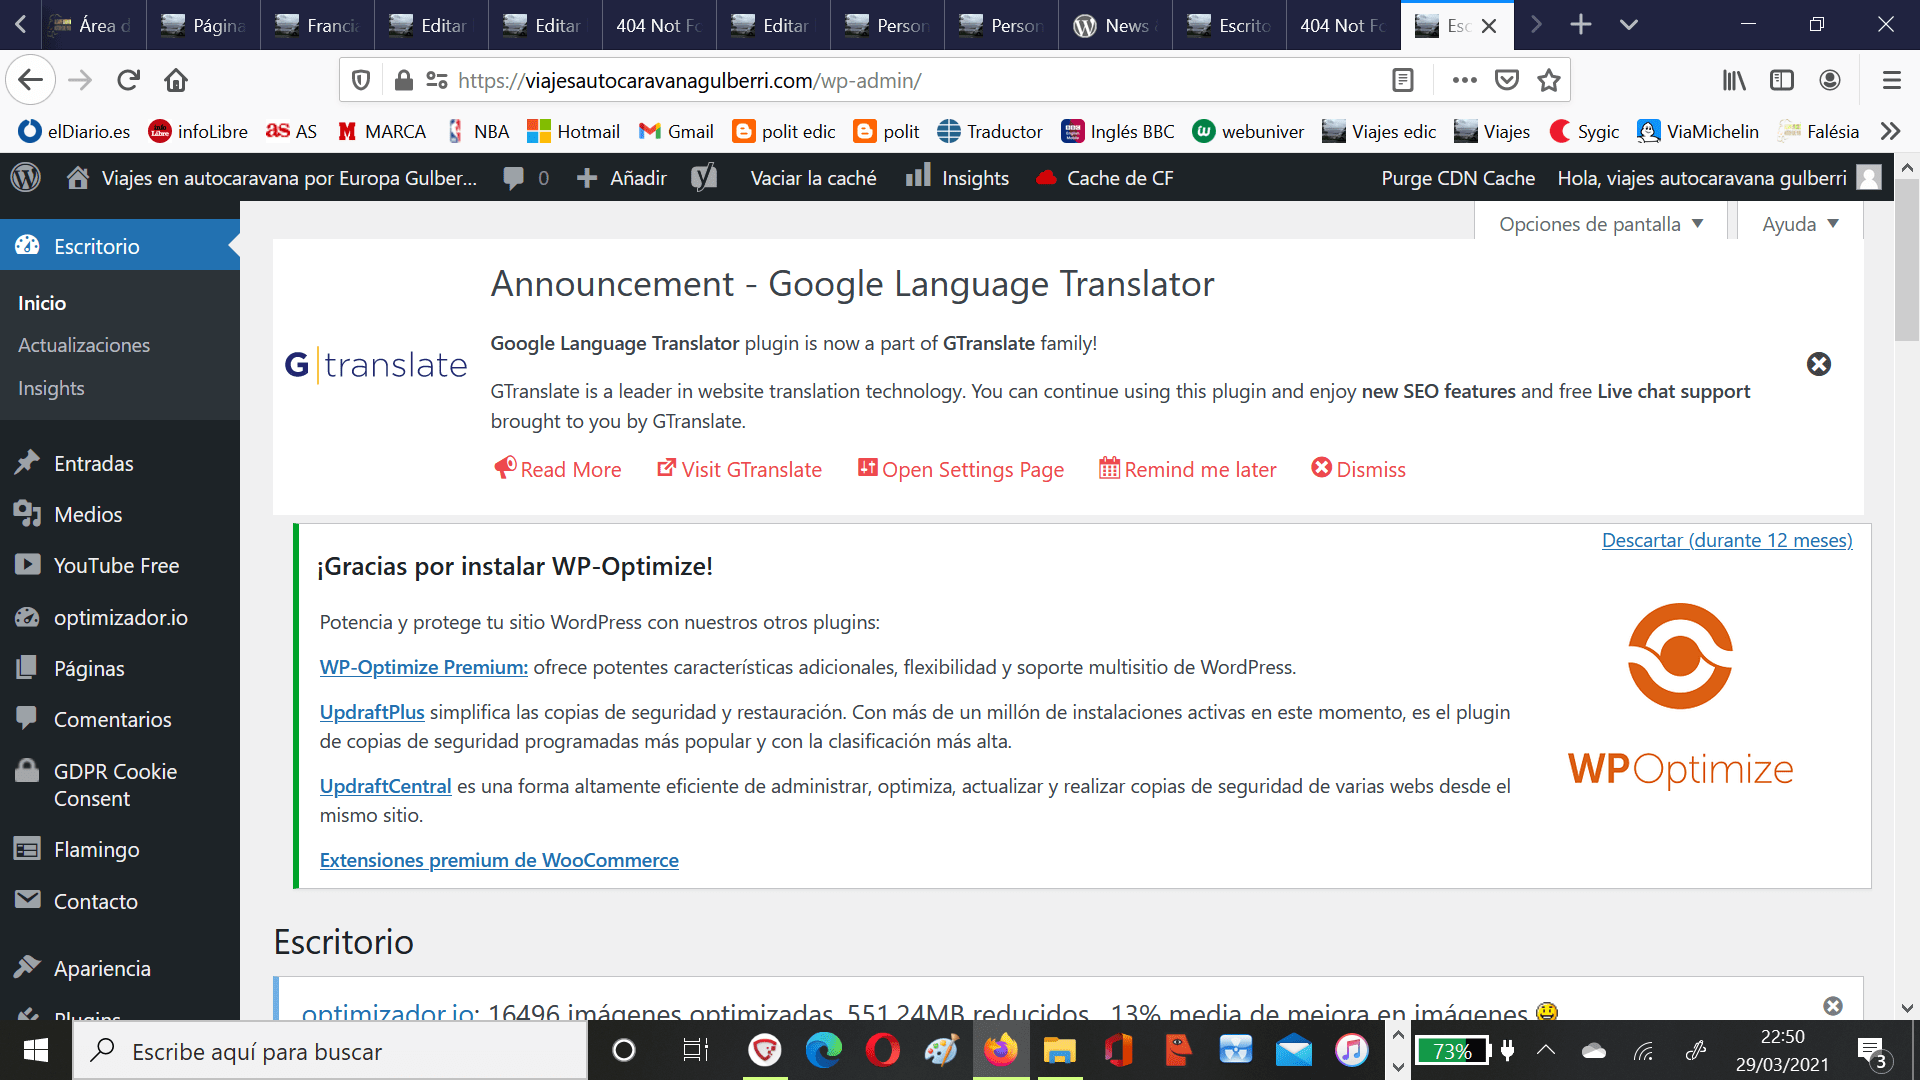
Task: Open the Firefox library icon
Action: pyautogui.click(x=1734, y=80)
